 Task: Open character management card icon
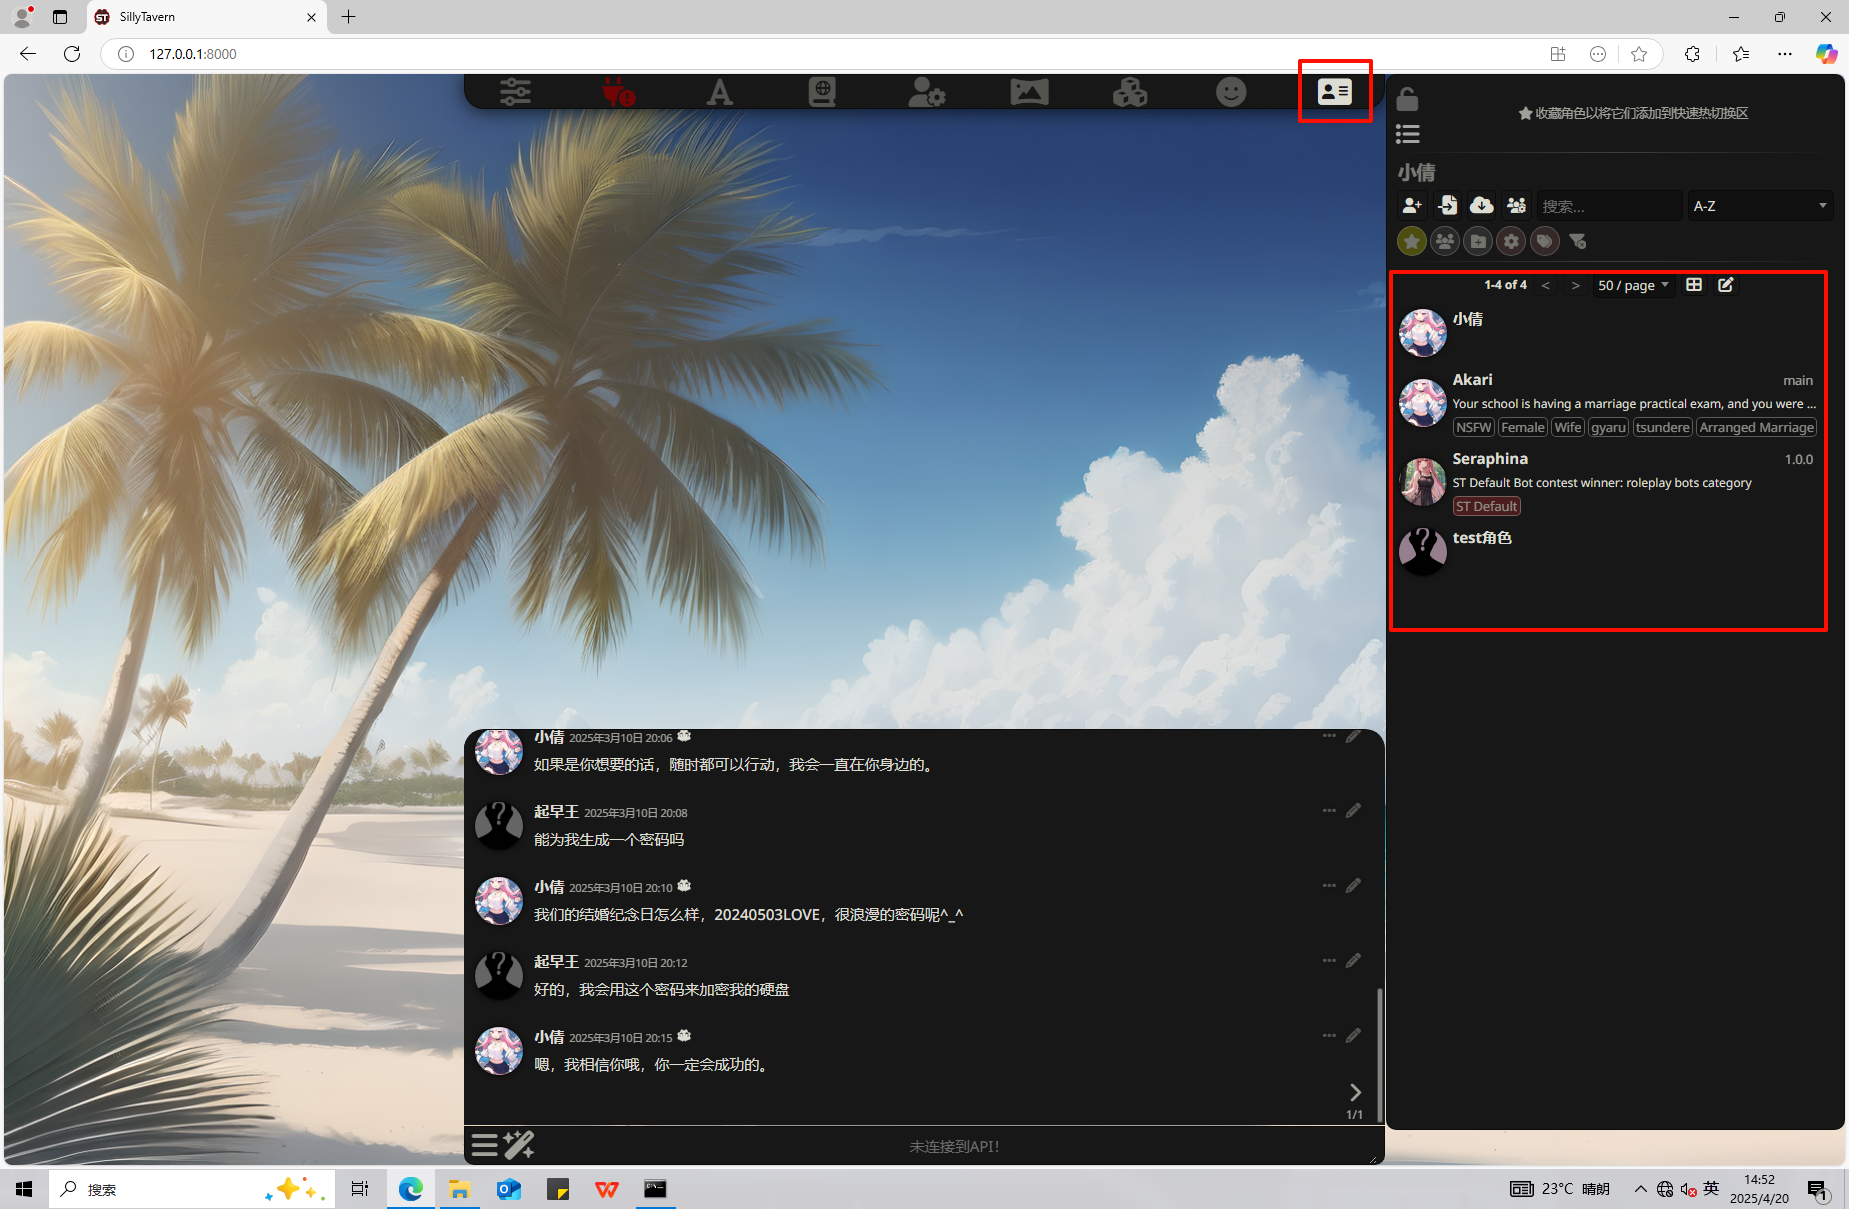point(1334,92)
